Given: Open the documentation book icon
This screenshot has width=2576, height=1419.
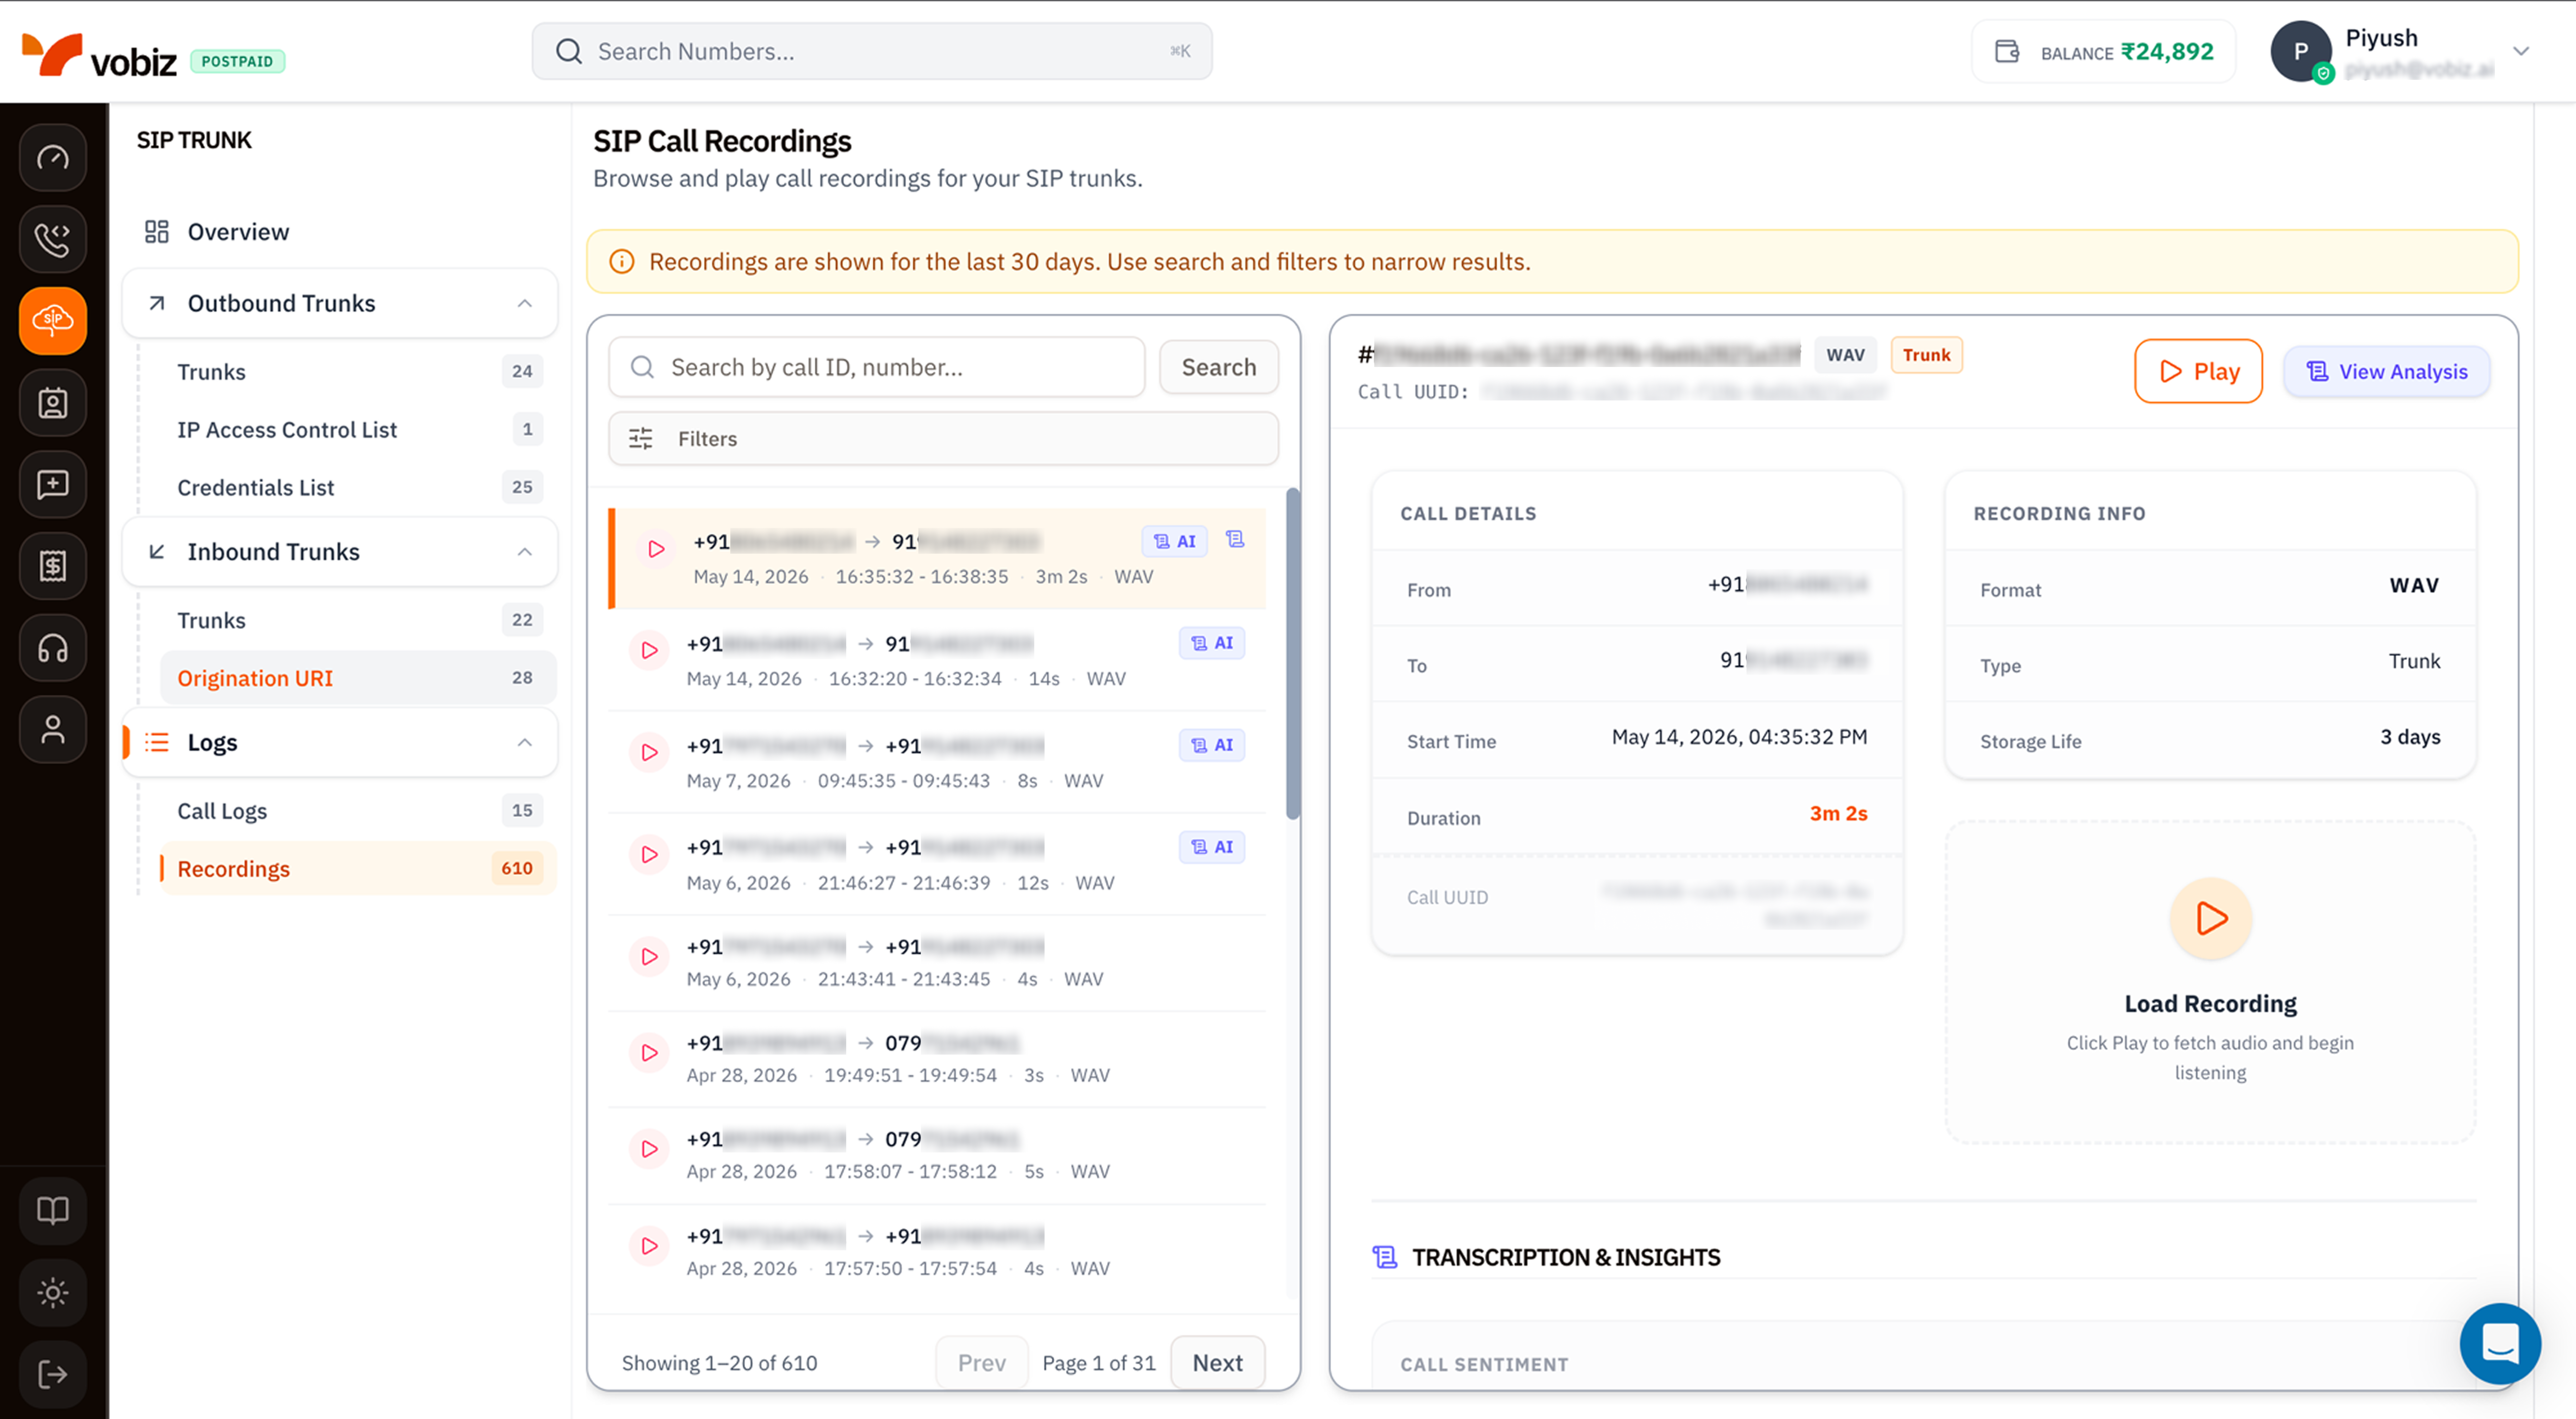Looking at the screenshot, I should tap(53, 1211).
